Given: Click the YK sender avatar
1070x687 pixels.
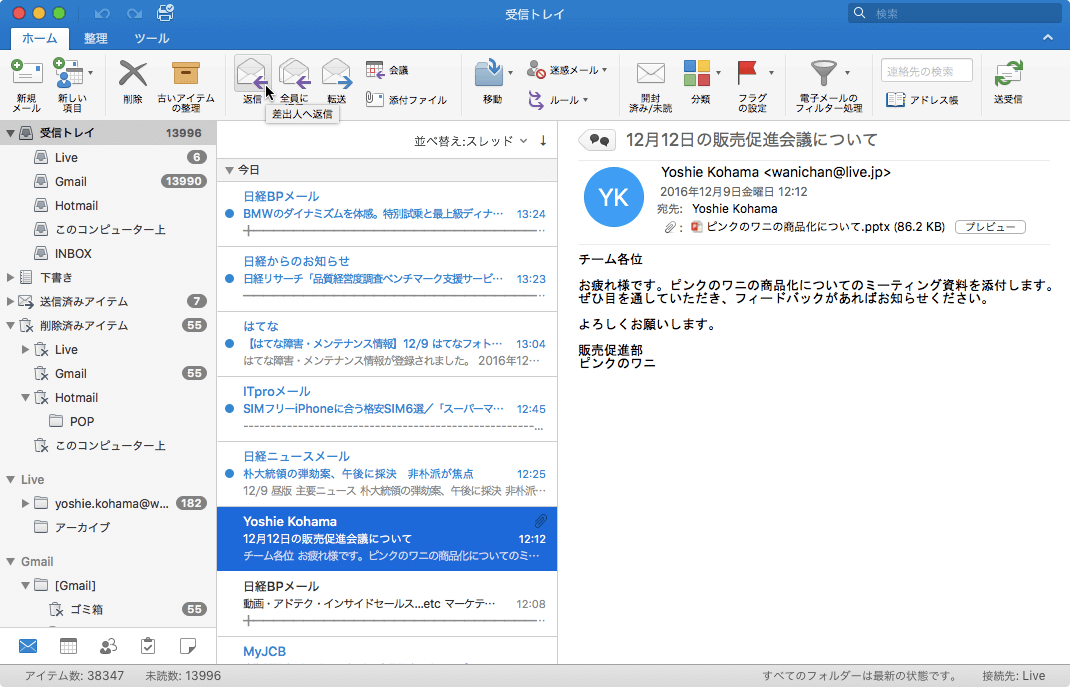Looking at the screenshot, I should point(613,197).
